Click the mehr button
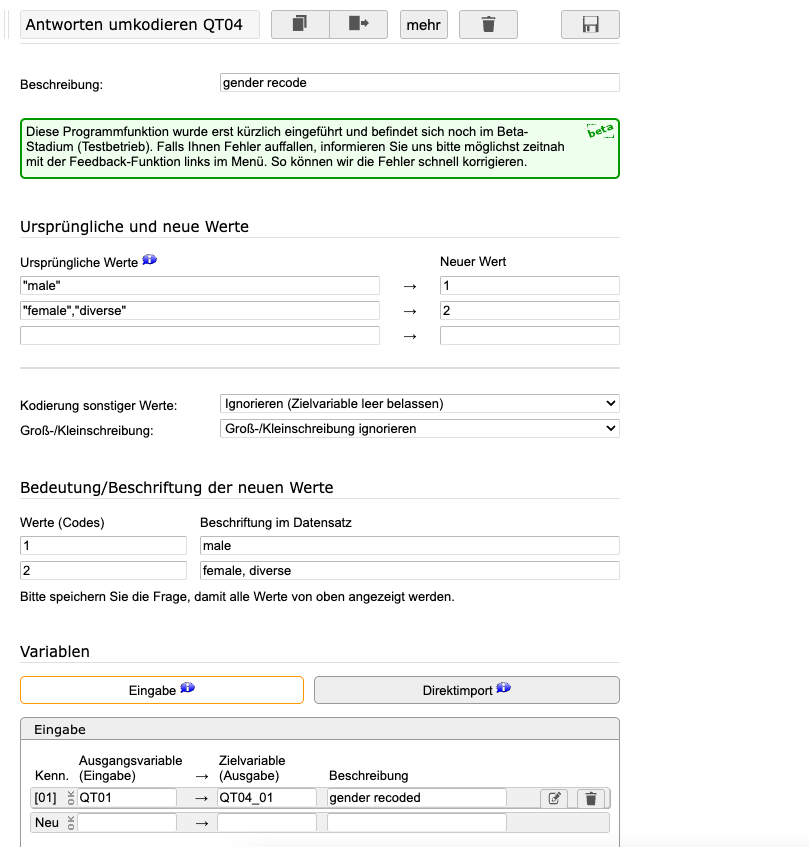809x847 pixels. coord(423,24)
